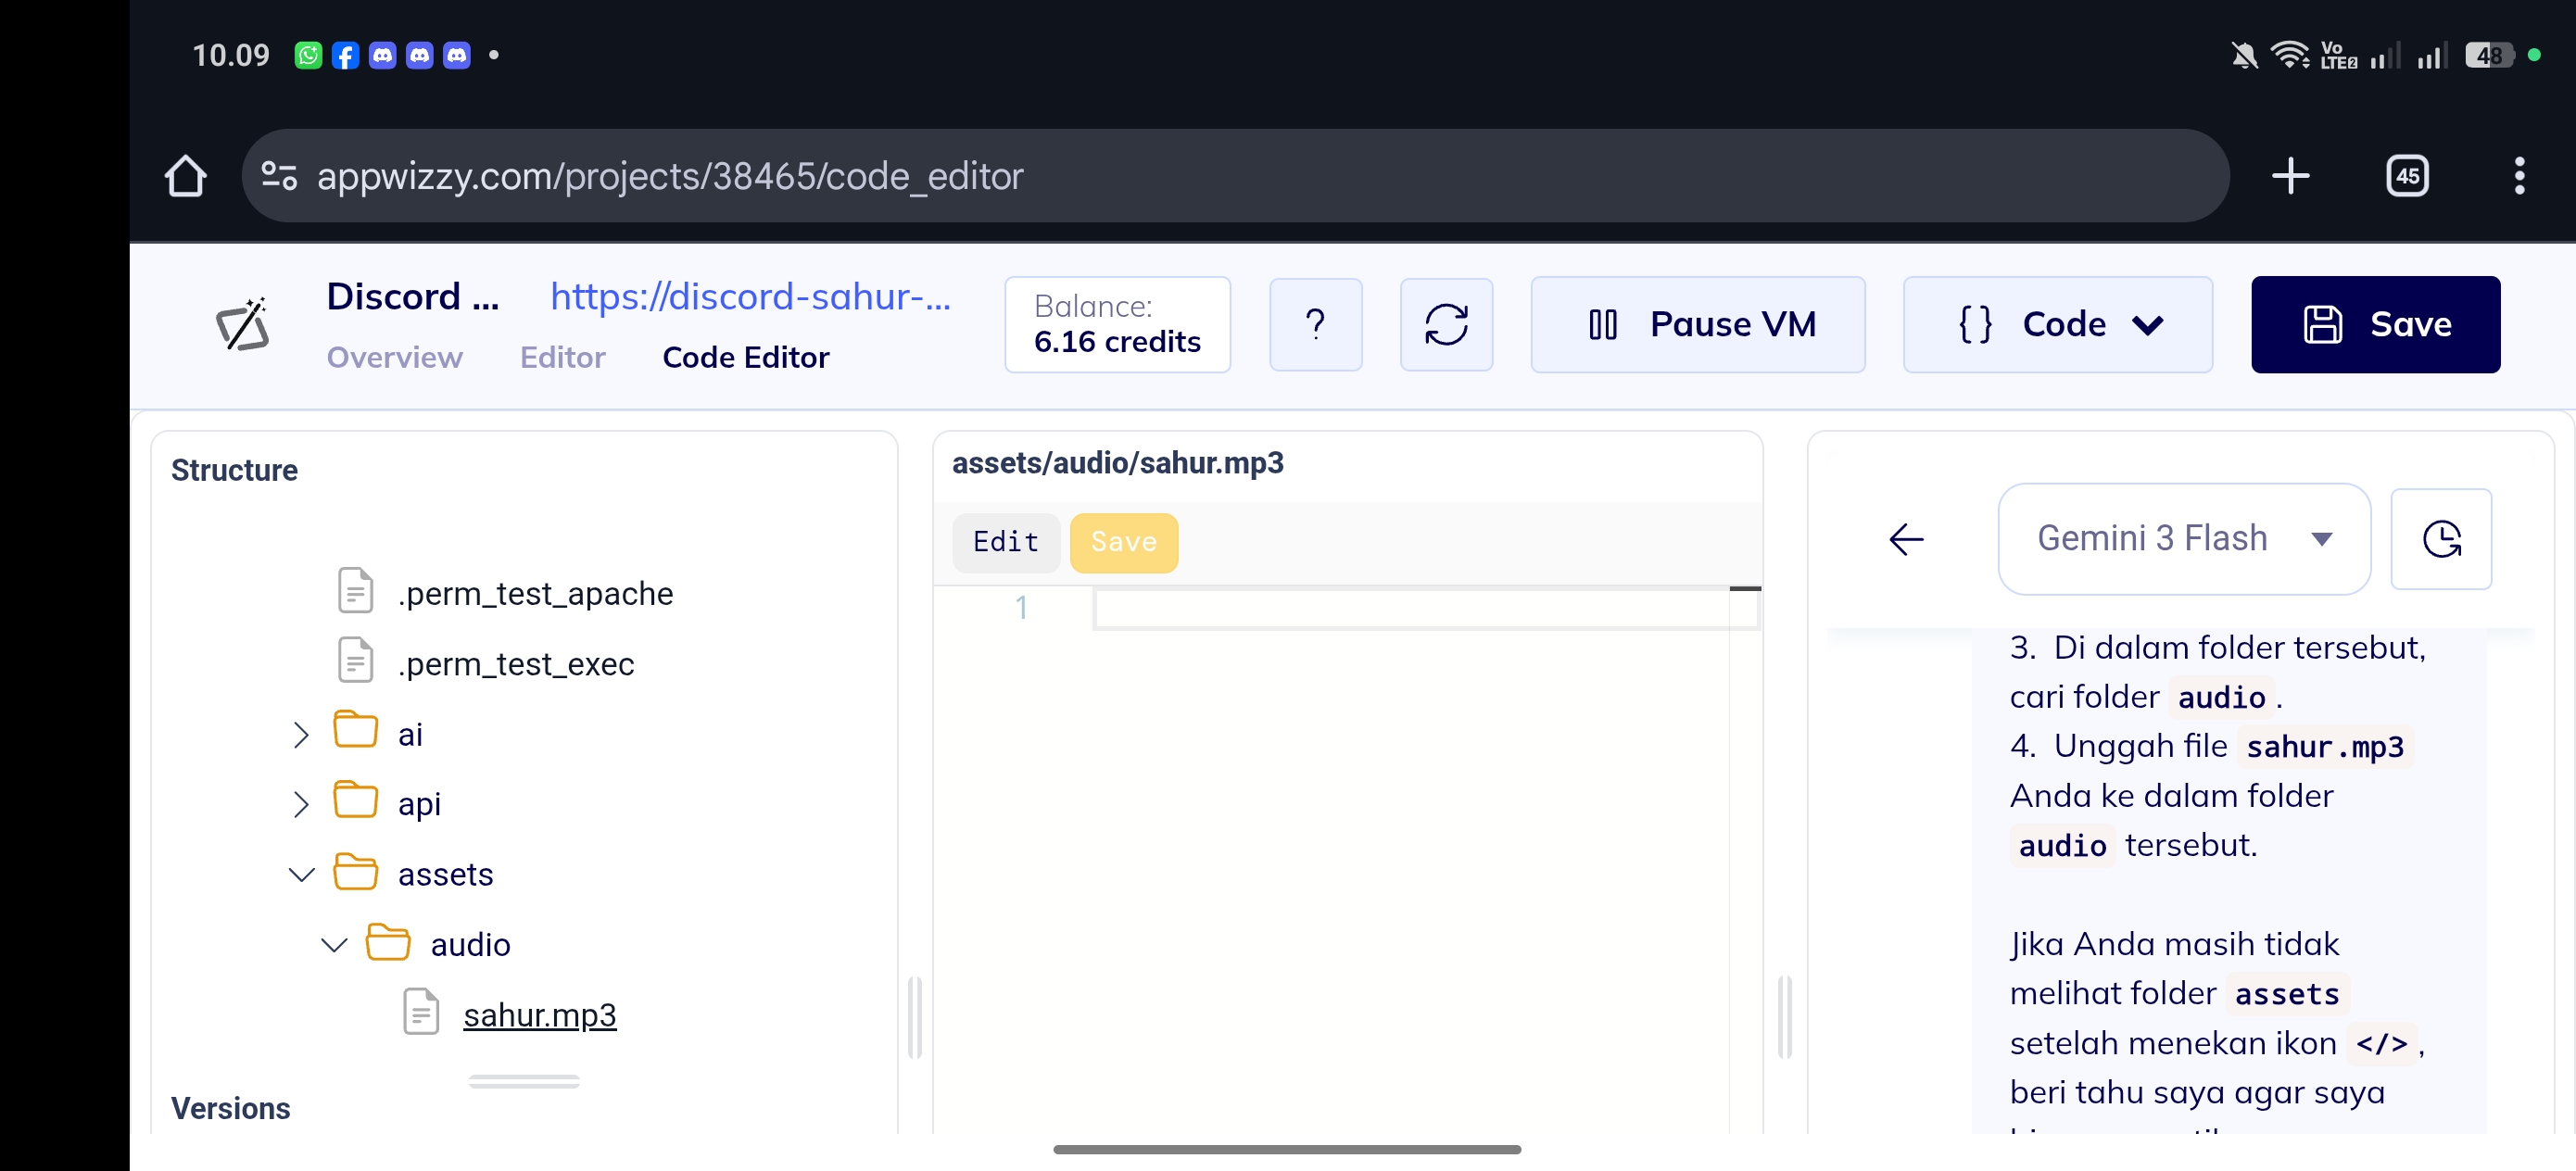2576x1171 pixels.
Task: Select sahur.mp3 in the file tree
Action: click(539, 1014)
